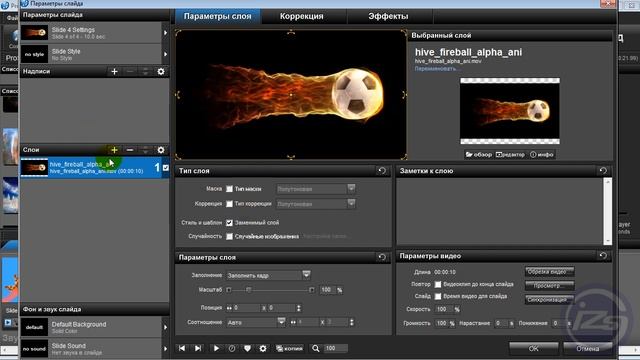Click position stepper arrows next to Y field
The height and width of the screenshot is (360, 640).
click(x=299, y=308)
